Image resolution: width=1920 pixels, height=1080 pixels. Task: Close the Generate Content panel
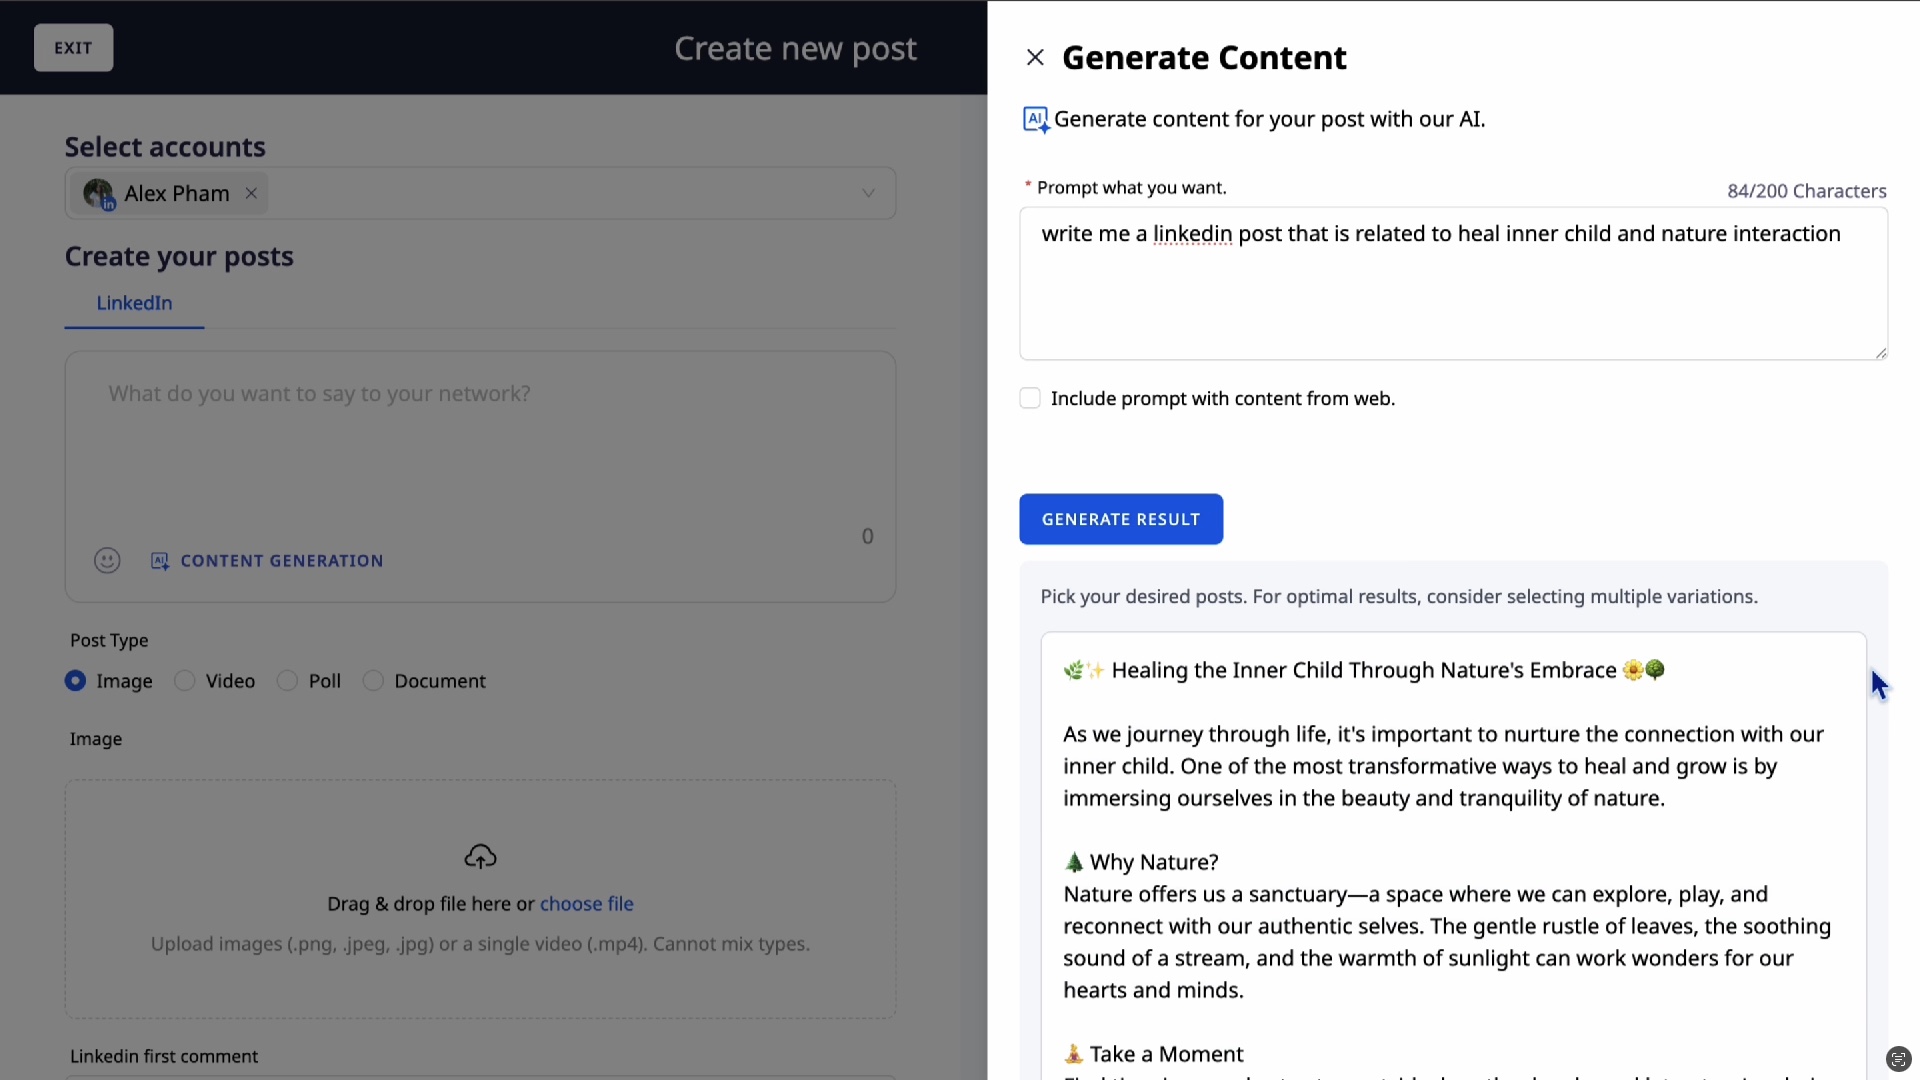click(x=1035, y=58)
